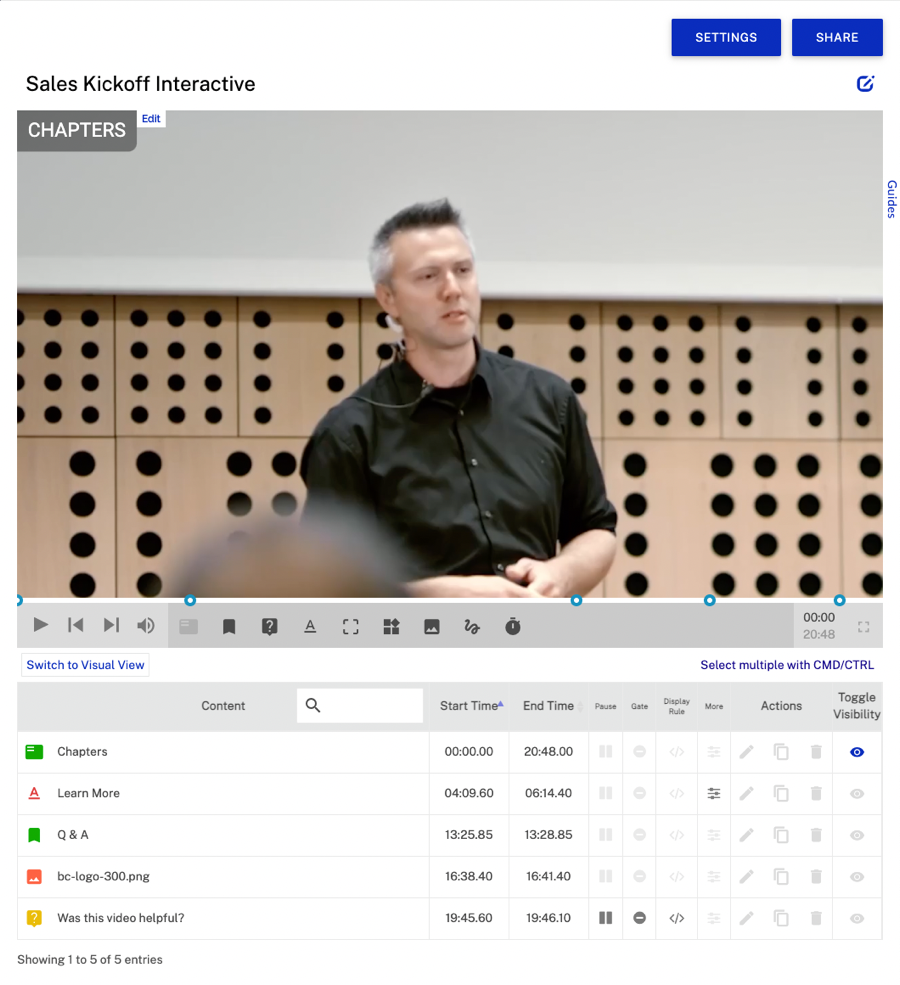Sort table by End Time column

click(x=549, y=706)
